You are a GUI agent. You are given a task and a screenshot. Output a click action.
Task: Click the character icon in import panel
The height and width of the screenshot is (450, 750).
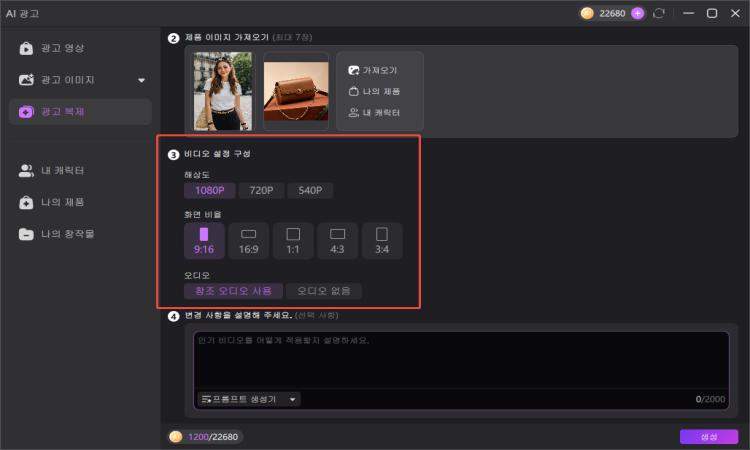(x=353, y=112)
